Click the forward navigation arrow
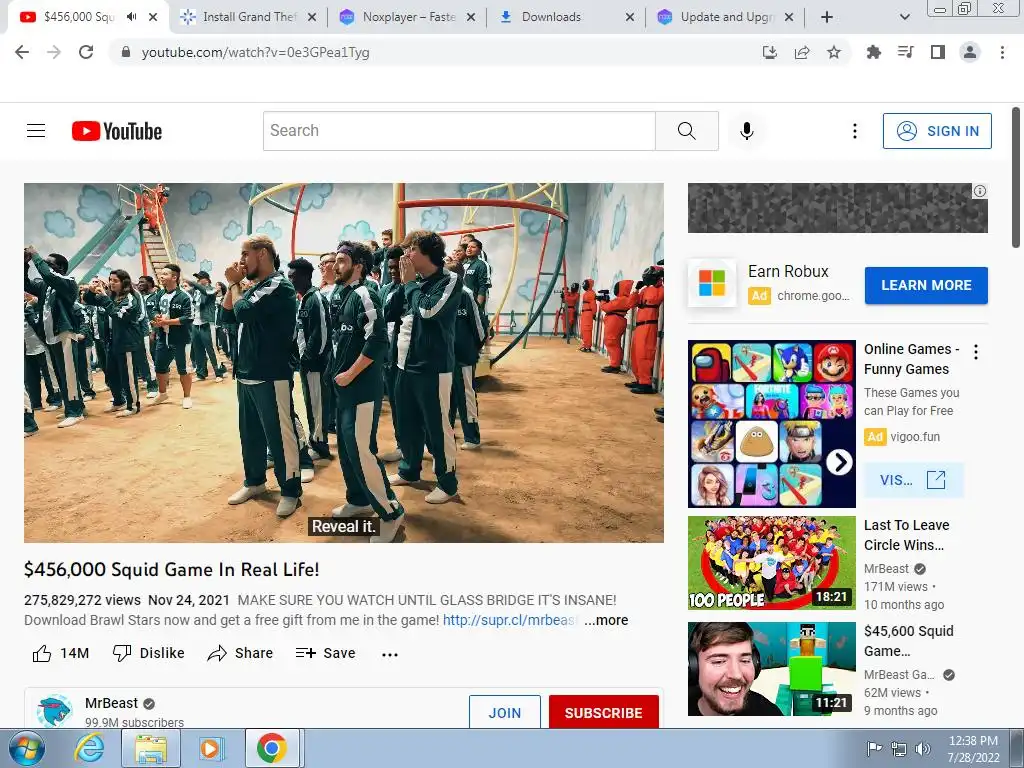Image resolution: width=1024 pixels, height=768 pixels. [54, 52]
